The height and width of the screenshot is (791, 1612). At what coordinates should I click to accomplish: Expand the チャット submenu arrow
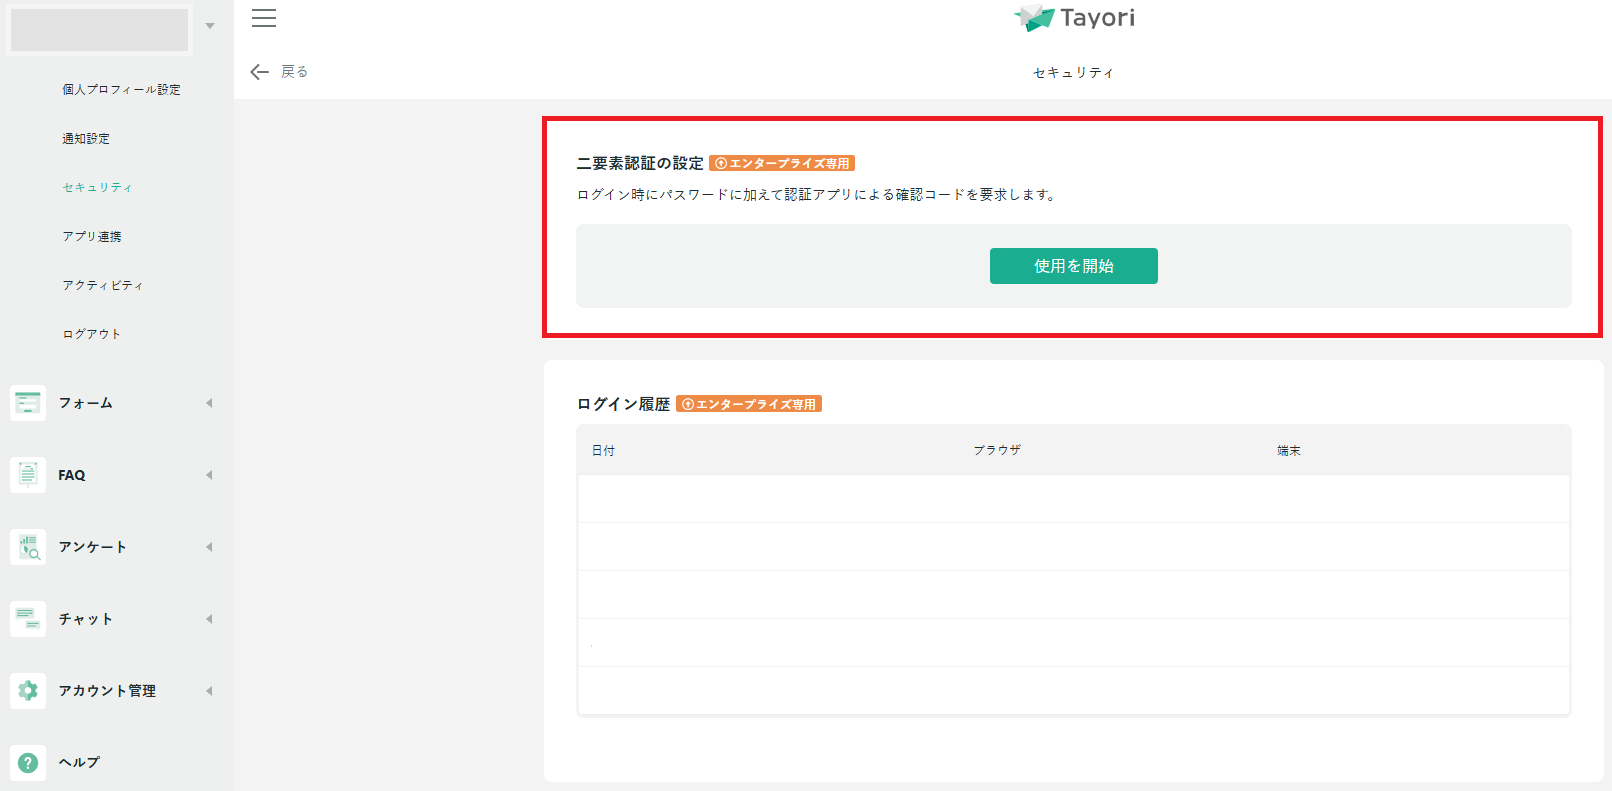tap(209, 619)
